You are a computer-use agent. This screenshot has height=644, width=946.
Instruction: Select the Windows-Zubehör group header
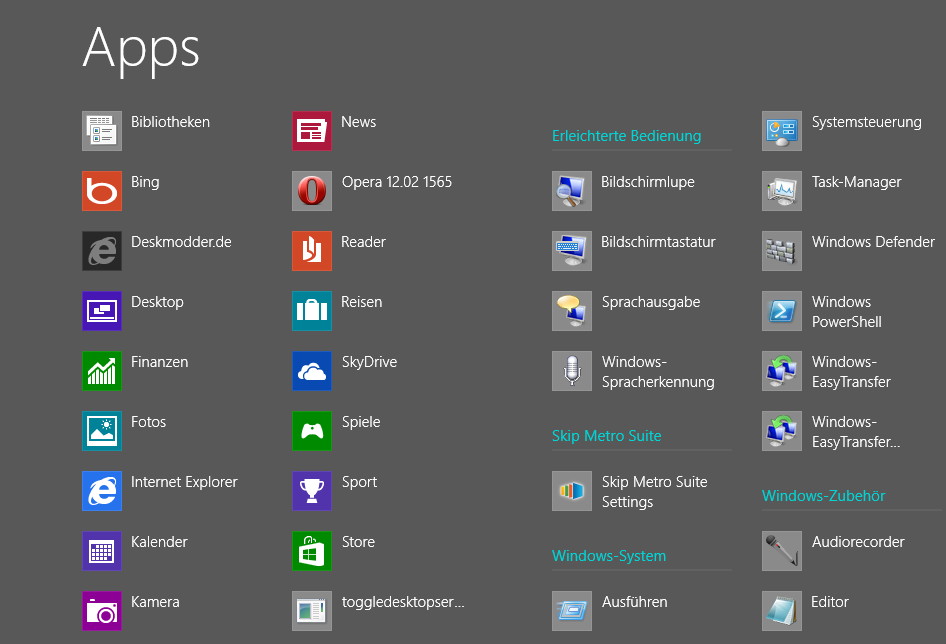[824, 496]
